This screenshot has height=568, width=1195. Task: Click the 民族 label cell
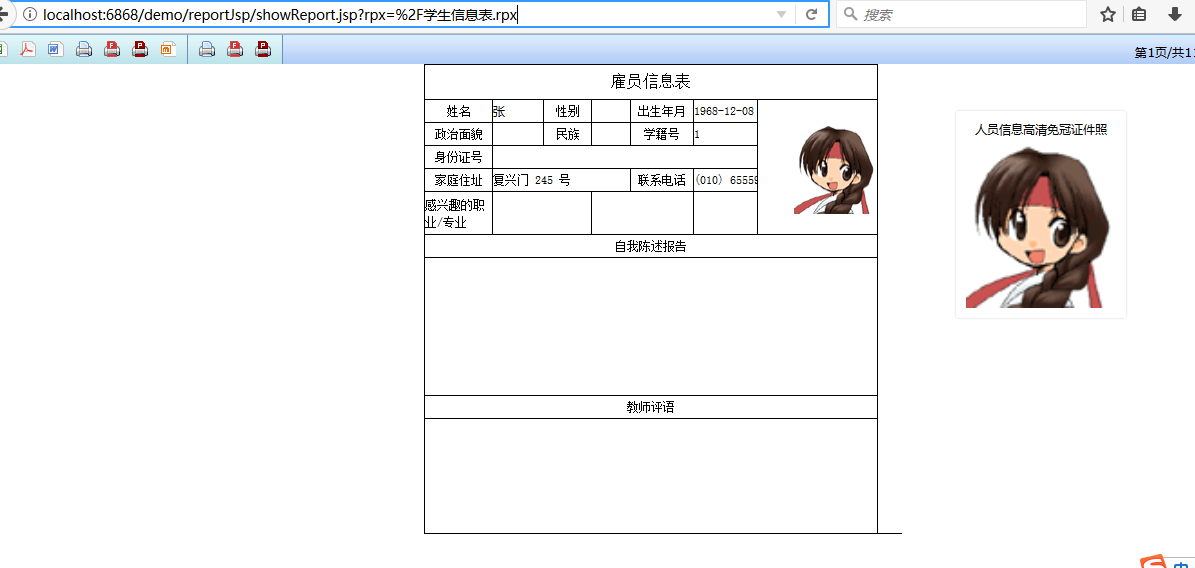point(568,134)
